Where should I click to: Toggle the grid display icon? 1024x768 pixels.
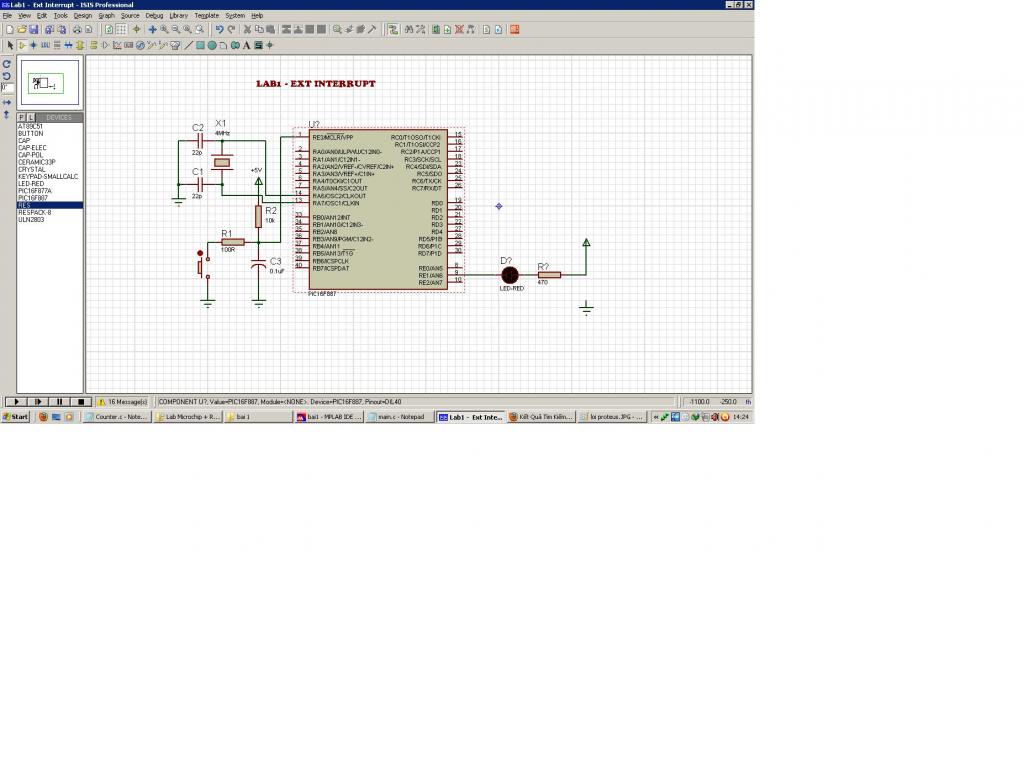122,30
